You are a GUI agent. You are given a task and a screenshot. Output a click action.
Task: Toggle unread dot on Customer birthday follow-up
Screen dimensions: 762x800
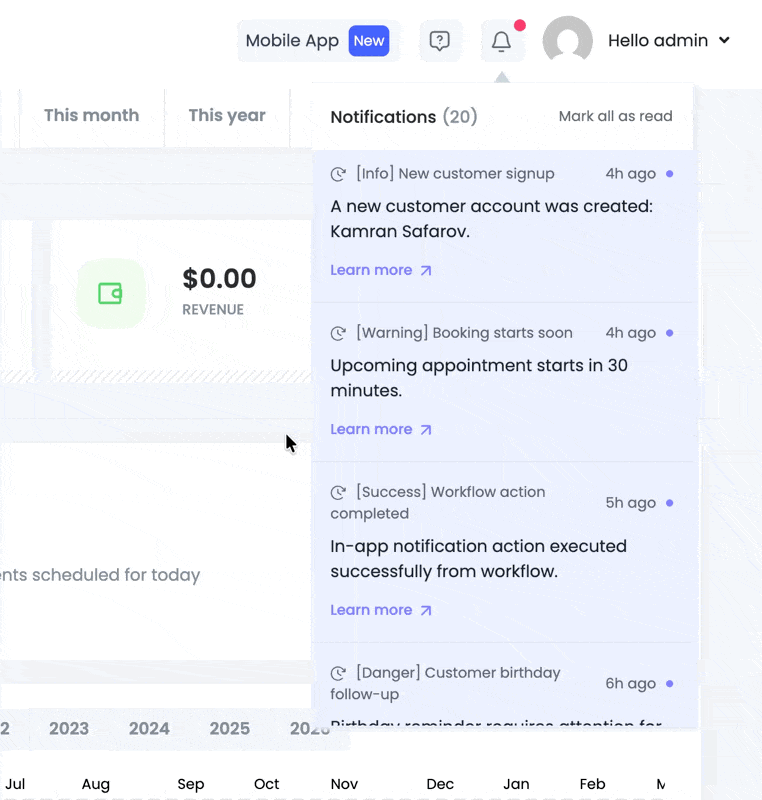point(669,684)
